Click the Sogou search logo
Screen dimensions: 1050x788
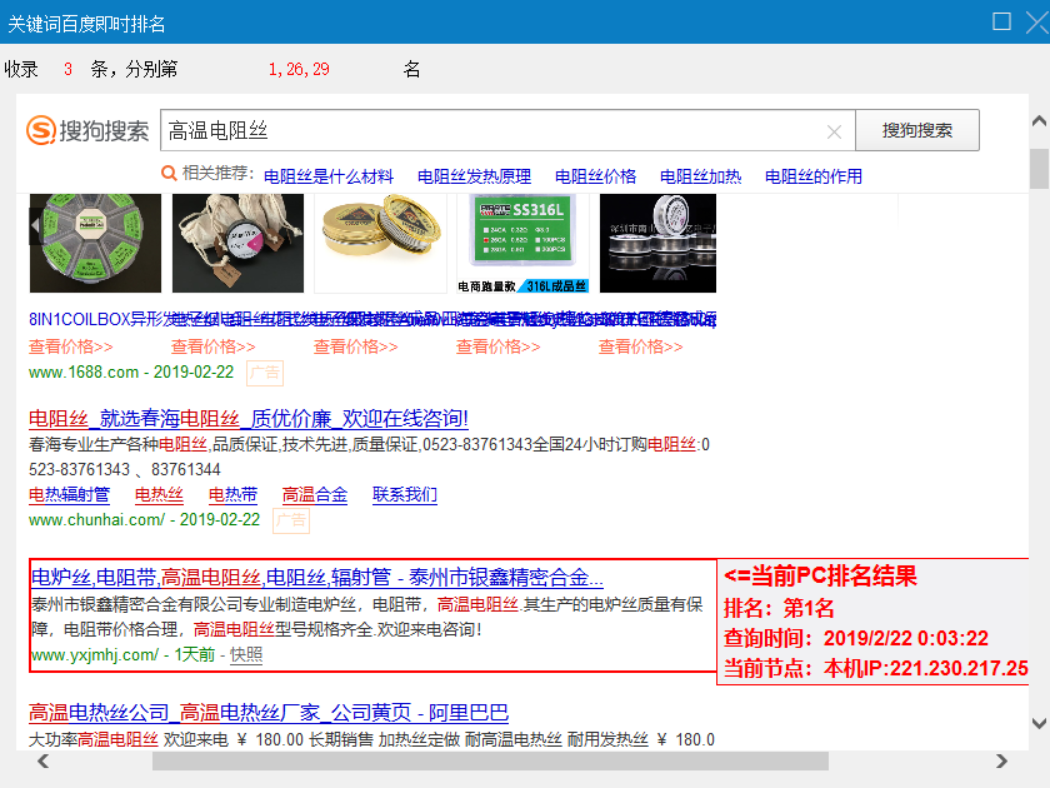[x=87, y=131]
